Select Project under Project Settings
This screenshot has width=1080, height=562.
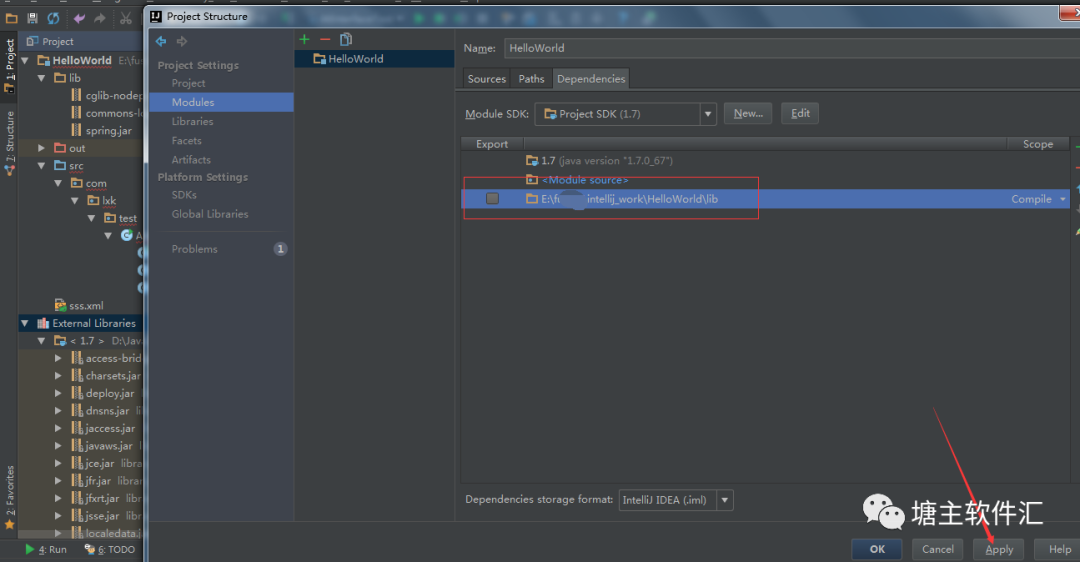pyautogui.click(x=189, y=83)
